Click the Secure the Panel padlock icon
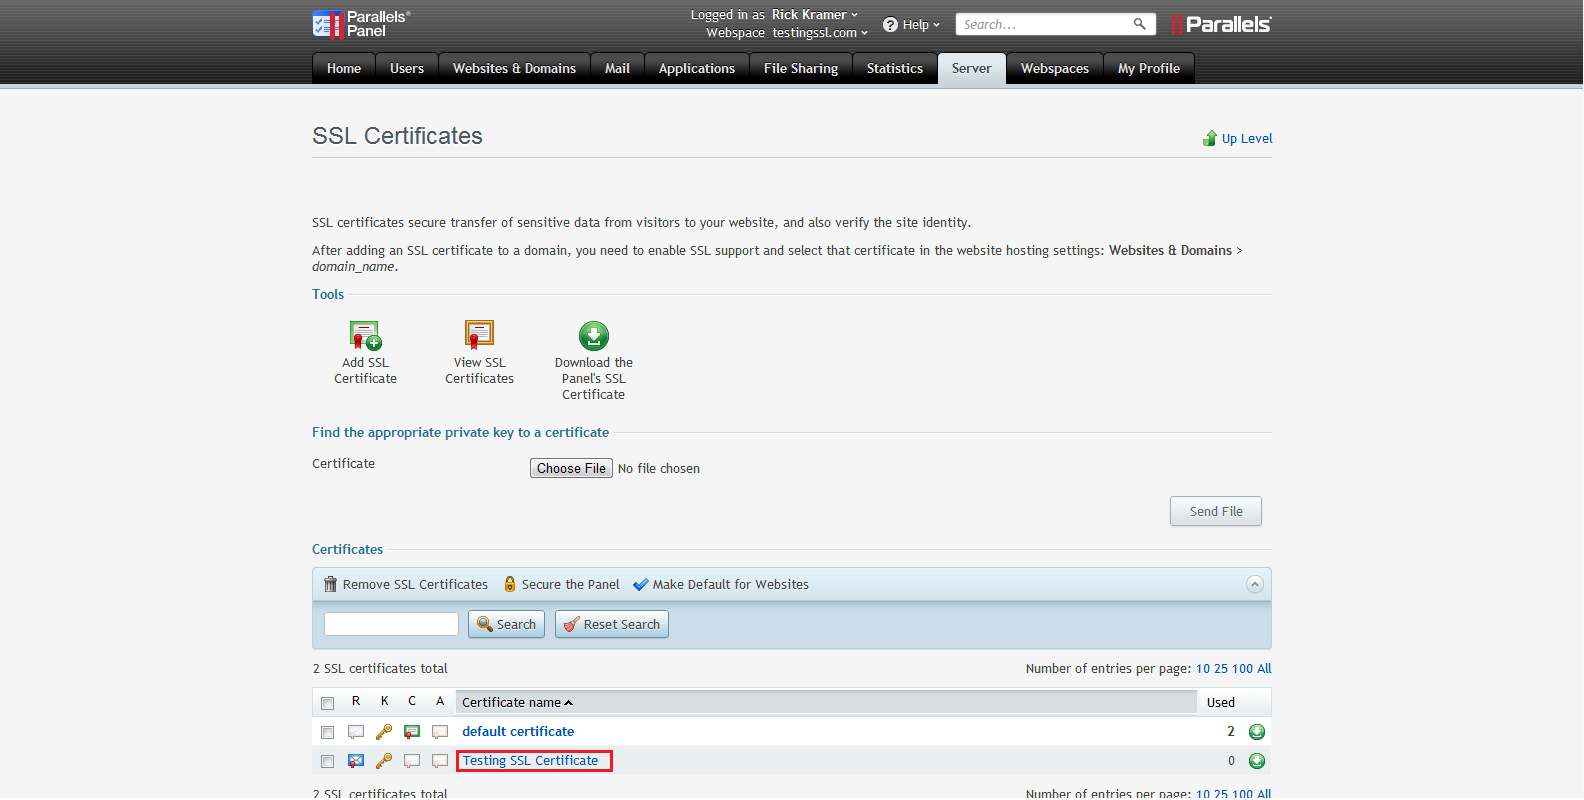Screen dimensions: 1584x800 [510, 584]
